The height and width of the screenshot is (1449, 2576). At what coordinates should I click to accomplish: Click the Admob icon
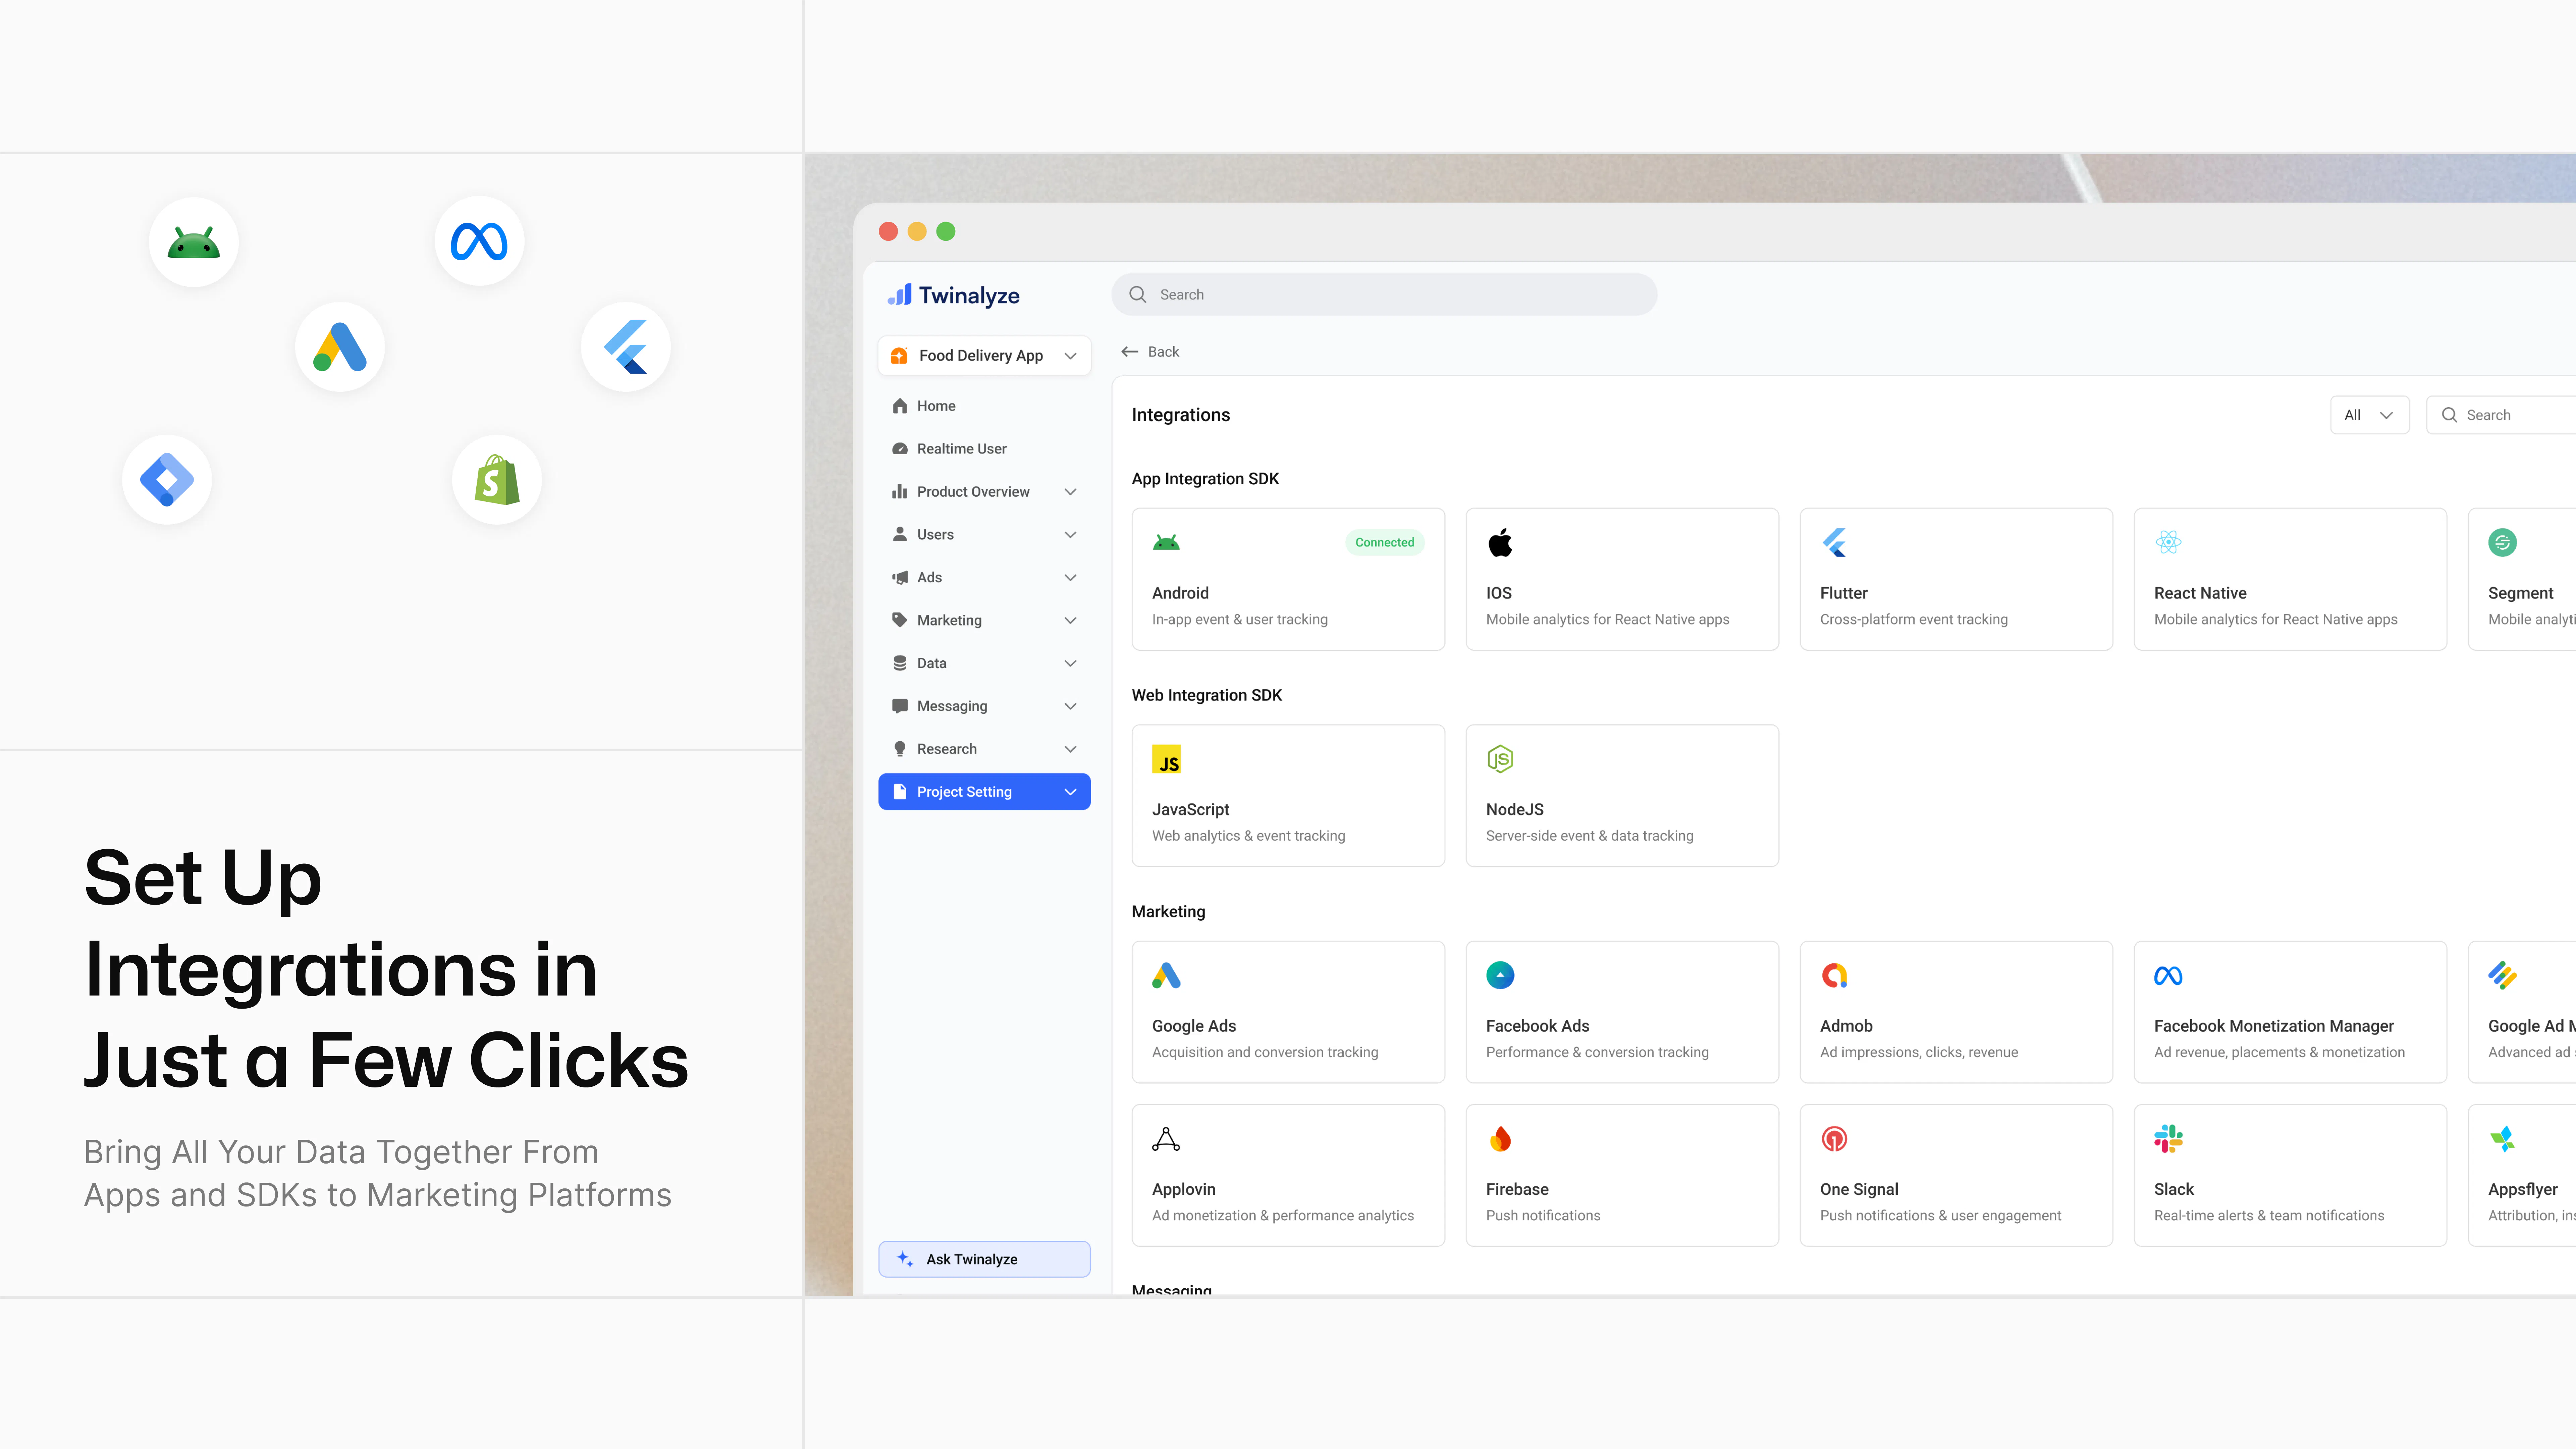coord(1834,975)
